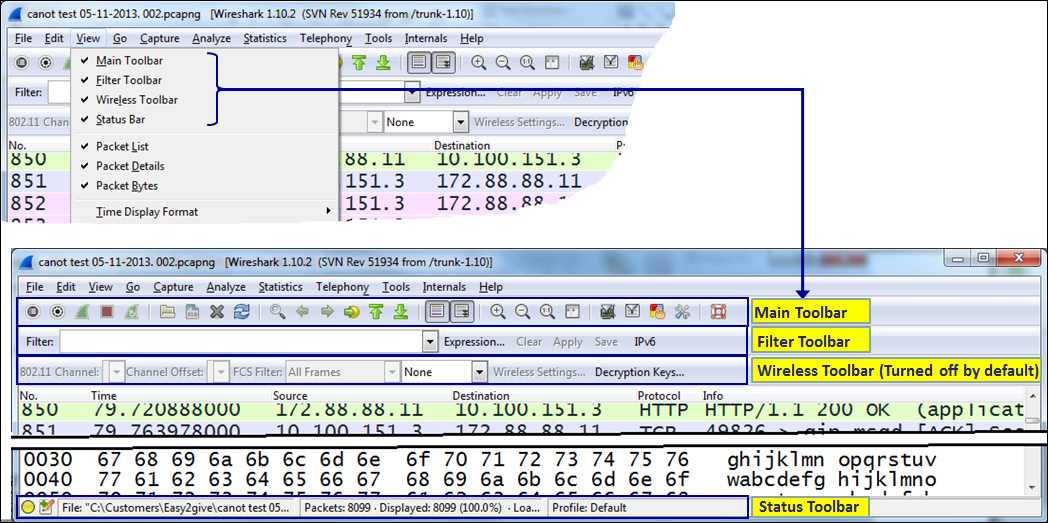The image size is (1048, 523).
Task: Open Filter history dropdown in lower window
Action: 431,342
